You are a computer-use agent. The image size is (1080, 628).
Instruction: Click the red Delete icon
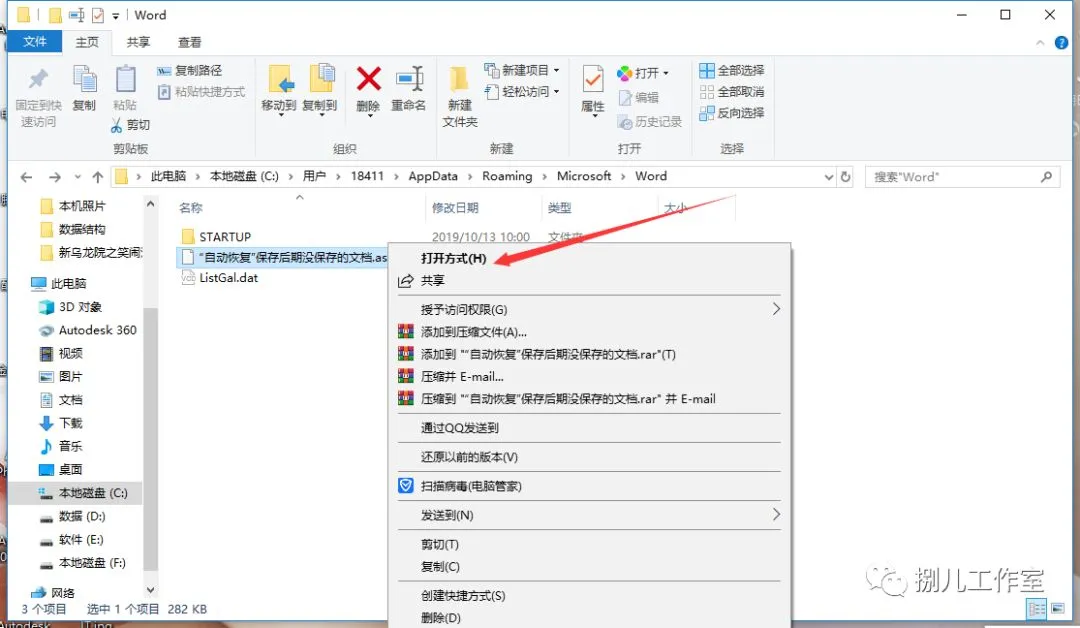368,78
